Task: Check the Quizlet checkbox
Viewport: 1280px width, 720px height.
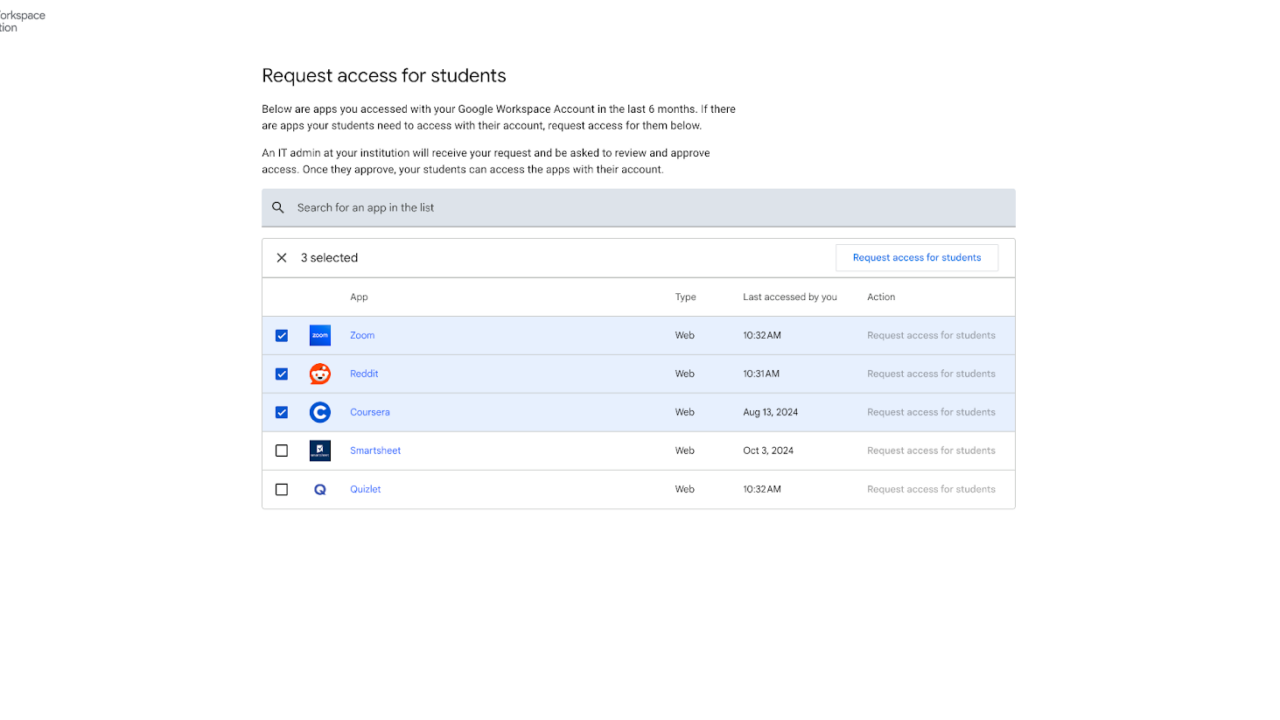Action: click(x=282, y=490)
